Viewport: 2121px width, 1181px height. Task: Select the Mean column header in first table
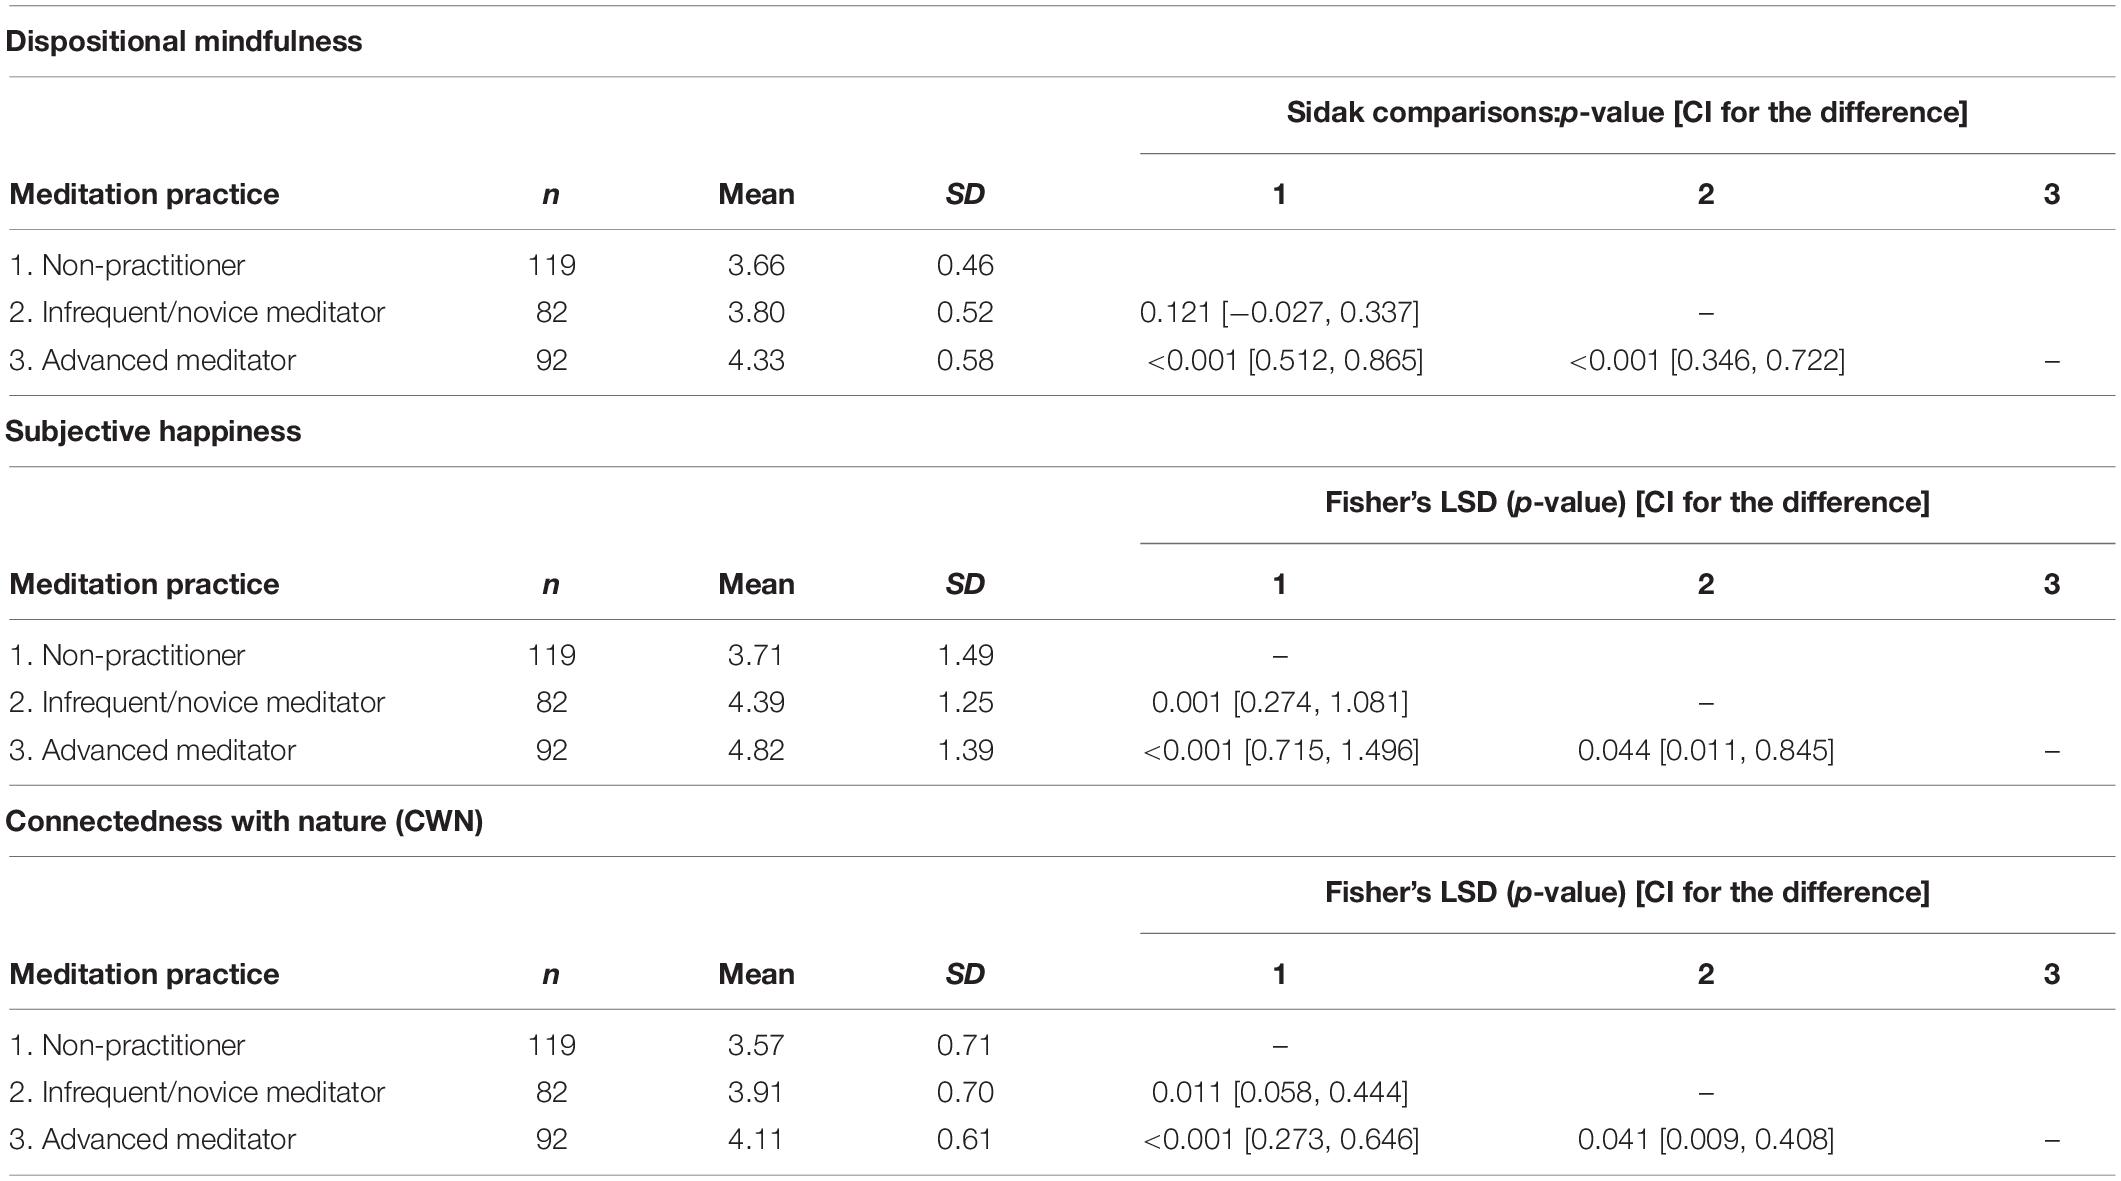click(x=756, y=194)
